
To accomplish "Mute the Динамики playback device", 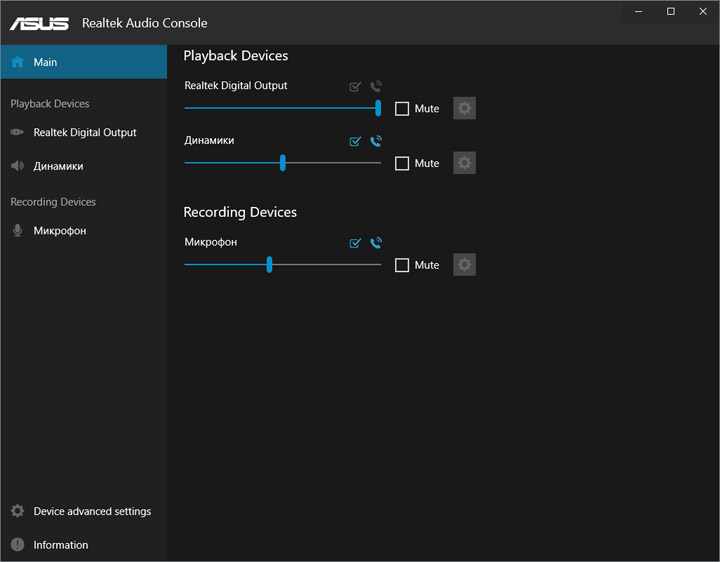I will 402,164.
